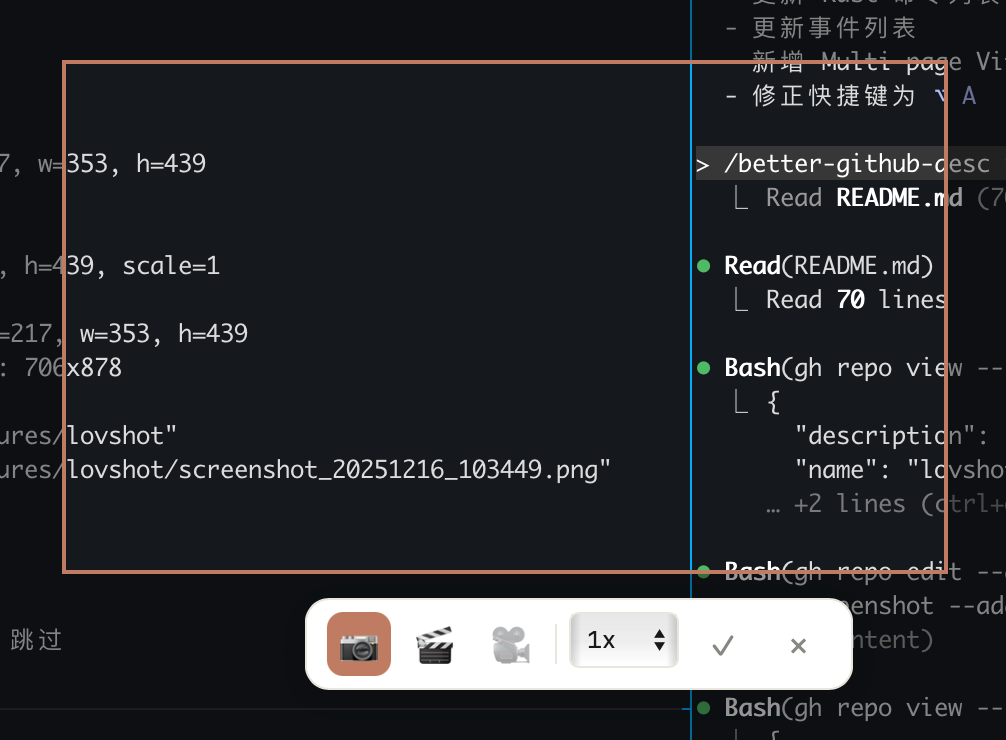Select the clapperboard GIF recording mode
This screenshot has height=740, width=1006.
(x=435, y=644)
